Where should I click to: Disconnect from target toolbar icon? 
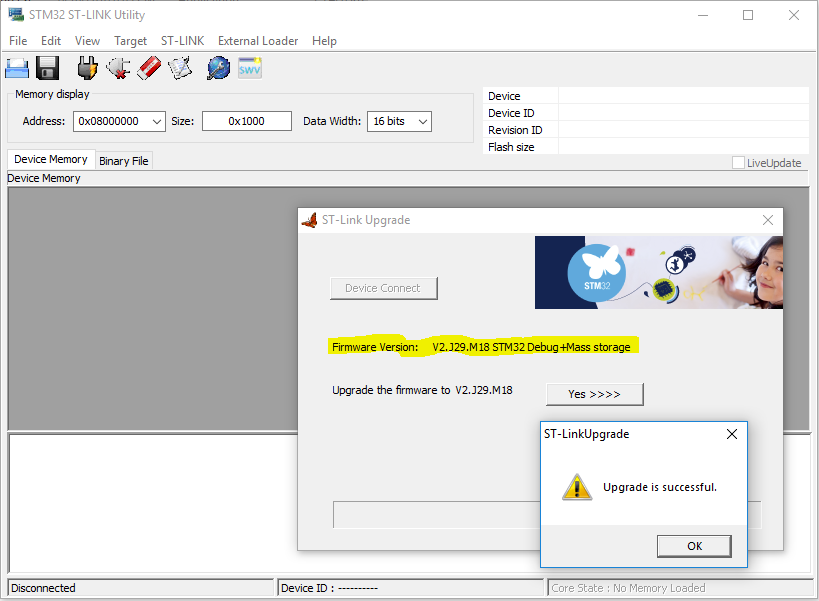(119, 68)
